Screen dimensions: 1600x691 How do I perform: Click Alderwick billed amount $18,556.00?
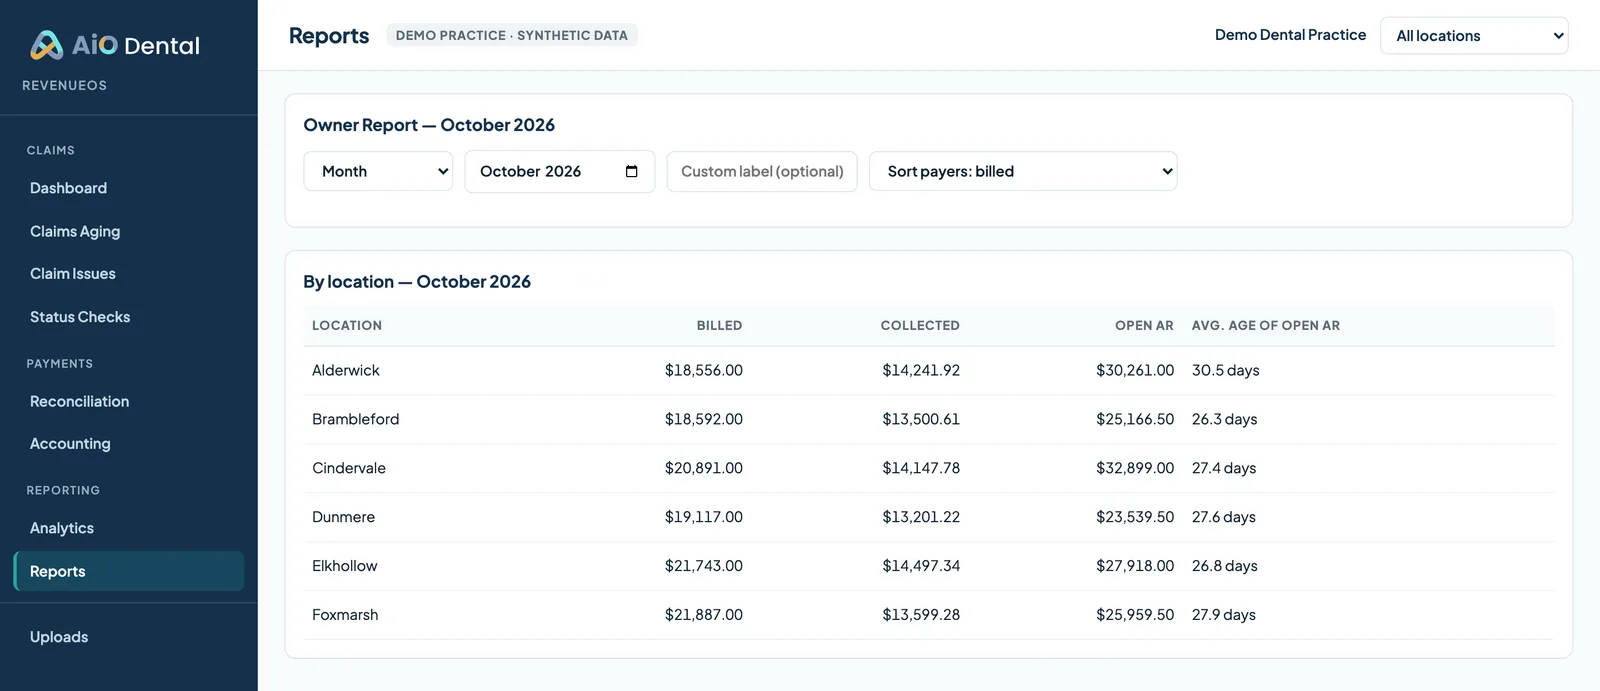point(704,370)
